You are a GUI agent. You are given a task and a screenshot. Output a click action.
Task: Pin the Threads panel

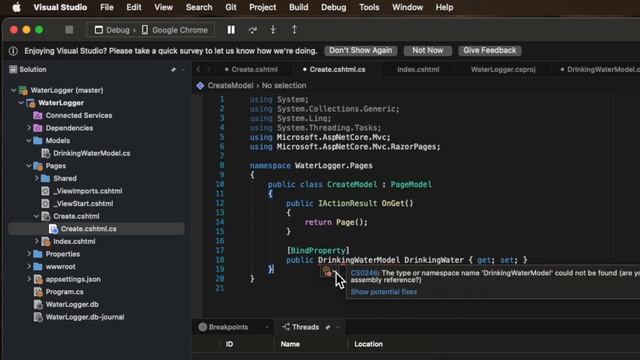coord(328,327)
